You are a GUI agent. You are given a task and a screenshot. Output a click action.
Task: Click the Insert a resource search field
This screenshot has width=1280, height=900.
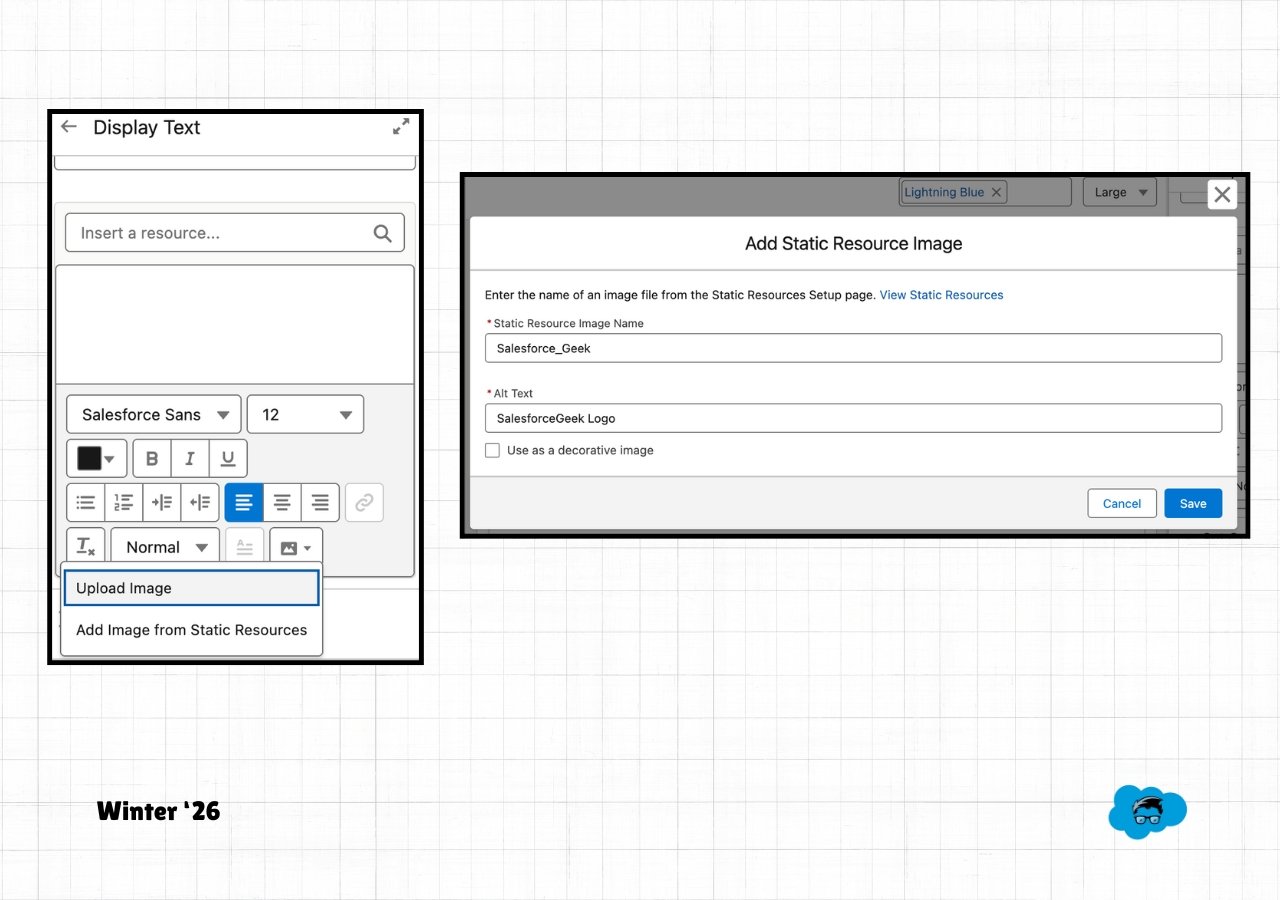coord(235,233)
